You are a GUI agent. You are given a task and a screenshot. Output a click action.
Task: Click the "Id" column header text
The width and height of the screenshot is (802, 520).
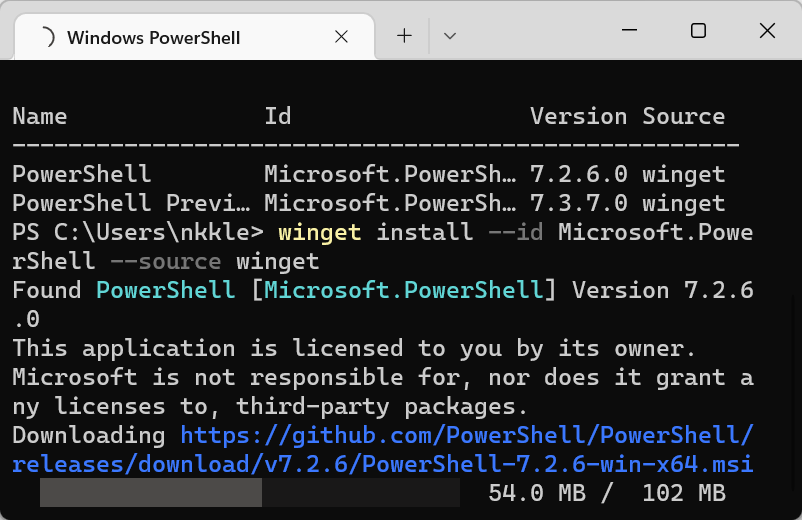click(278, 116)
